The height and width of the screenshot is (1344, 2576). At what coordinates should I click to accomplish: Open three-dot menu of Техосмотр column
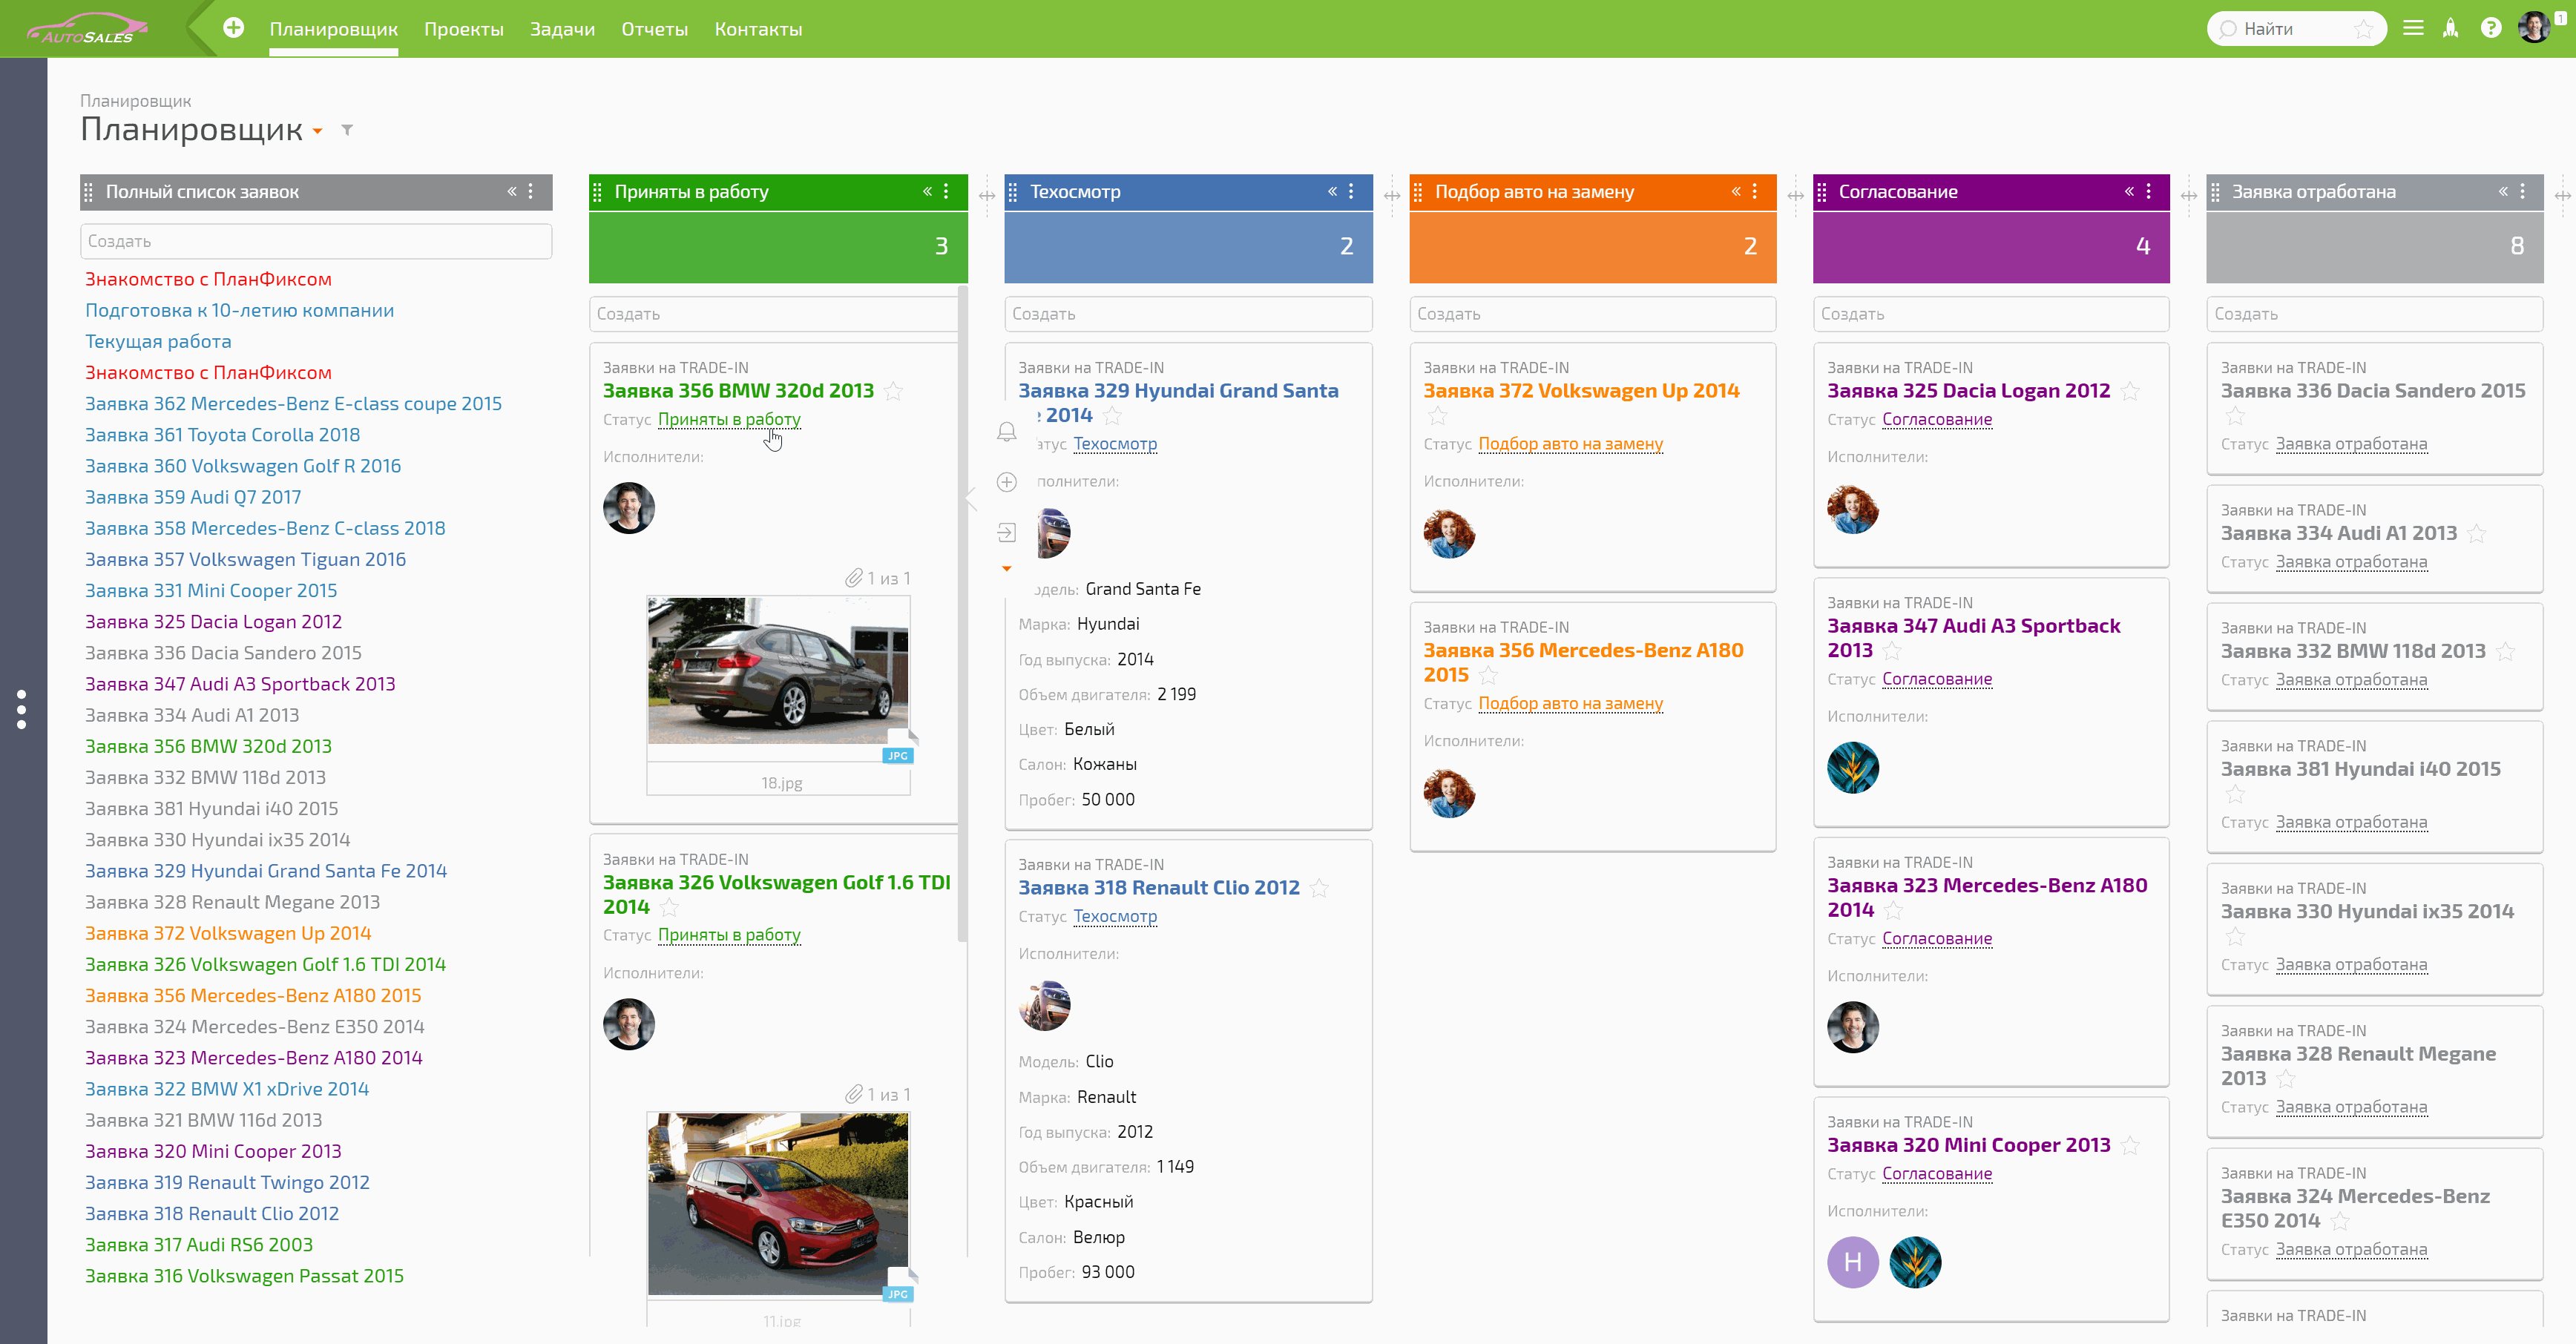tap(1351, 191)
